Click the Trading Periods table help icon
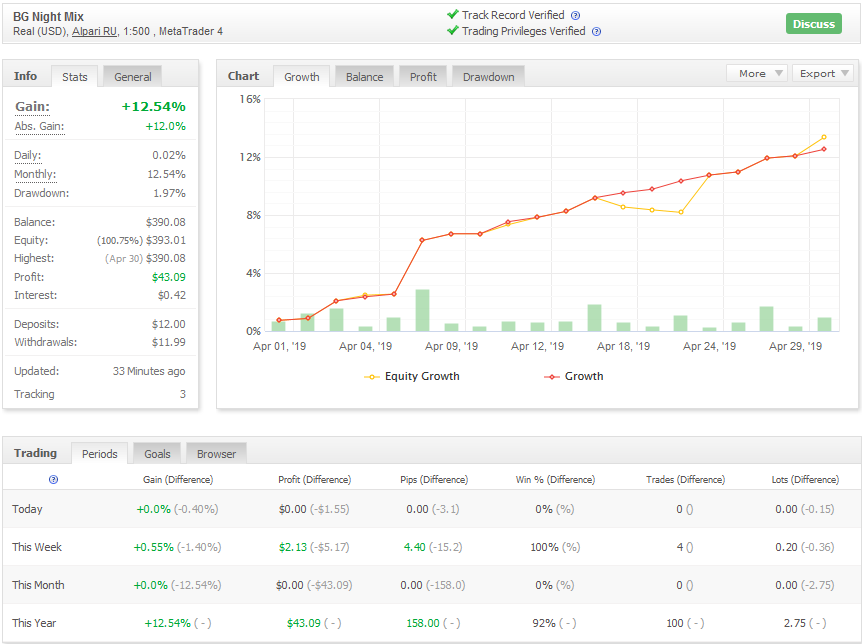This screenshot has height=644, width=862. click(x=53, y=480)
